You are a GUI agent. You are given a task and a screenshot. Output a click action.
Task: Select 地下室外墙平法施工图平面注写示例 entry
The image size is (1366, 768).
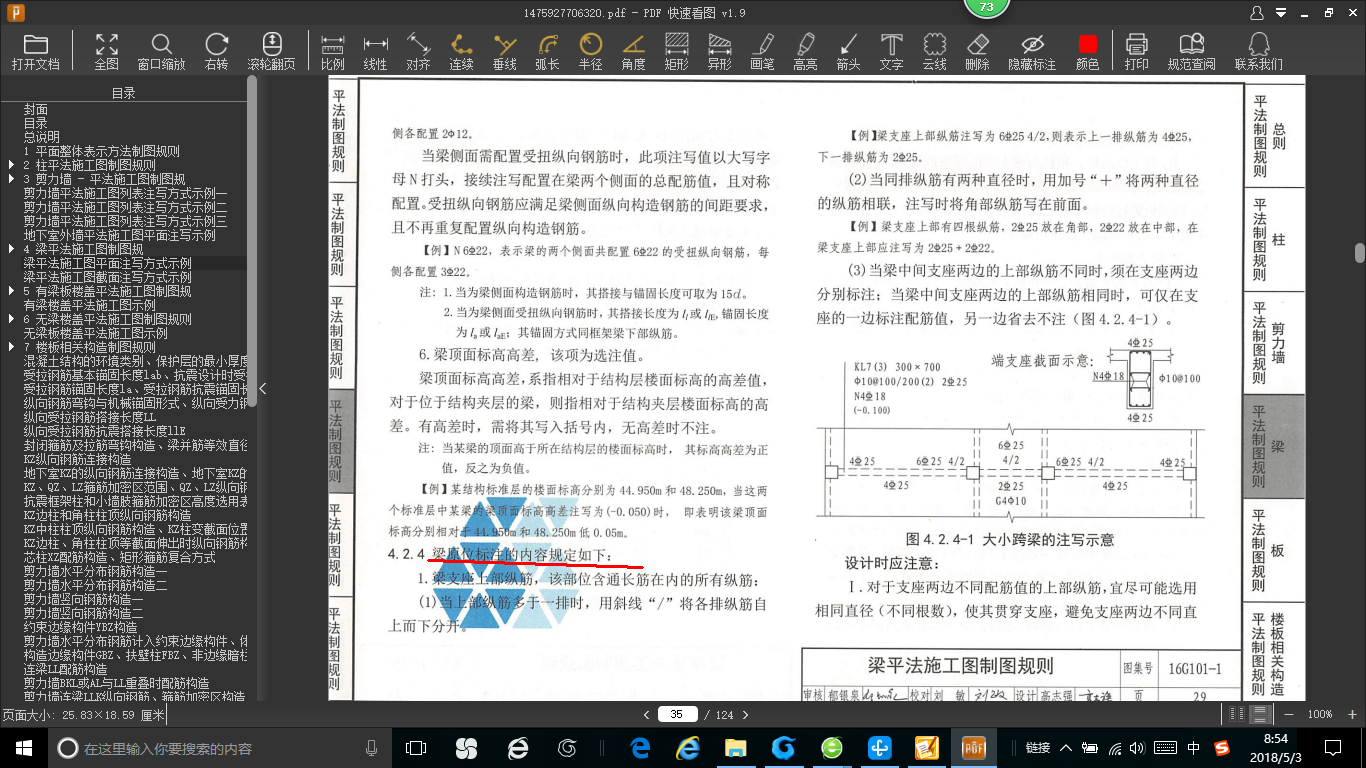coord(120,235)
